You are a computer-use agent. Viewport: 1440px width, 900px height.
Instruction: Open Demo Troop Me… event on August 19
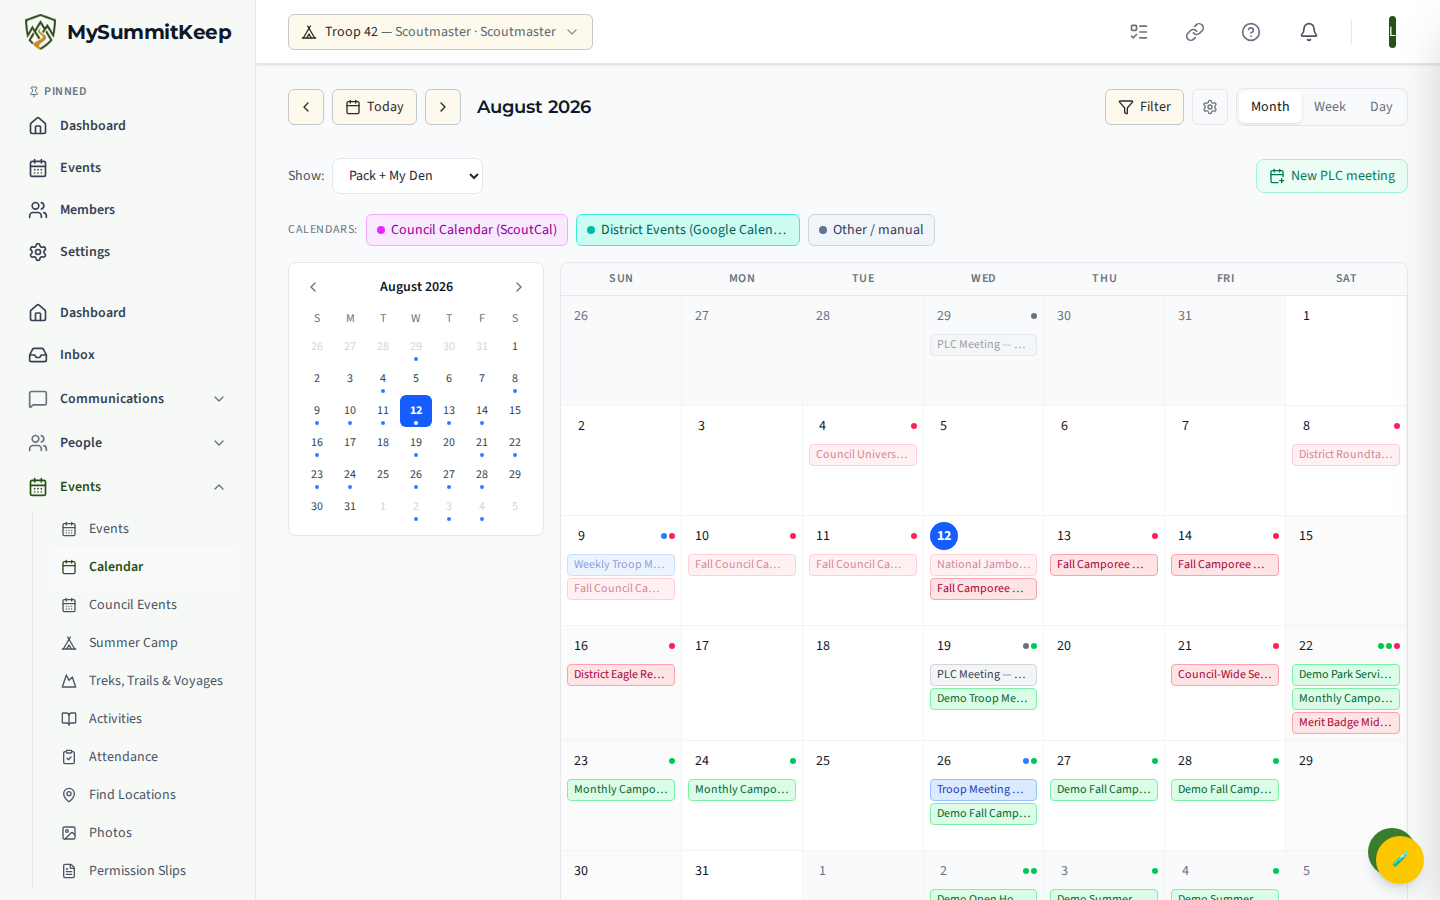(x=983, y=699)
